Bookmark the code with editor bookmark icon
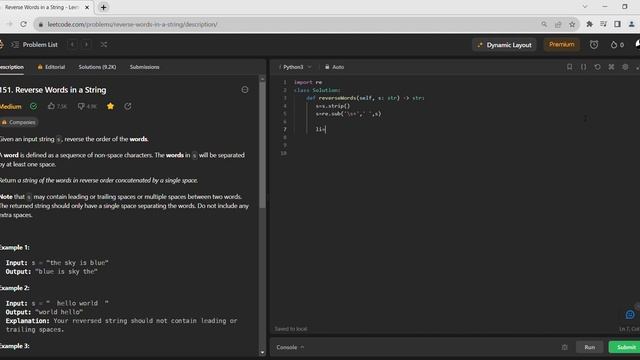Viewport: 640px width, 360px height. tap(569, 67)
